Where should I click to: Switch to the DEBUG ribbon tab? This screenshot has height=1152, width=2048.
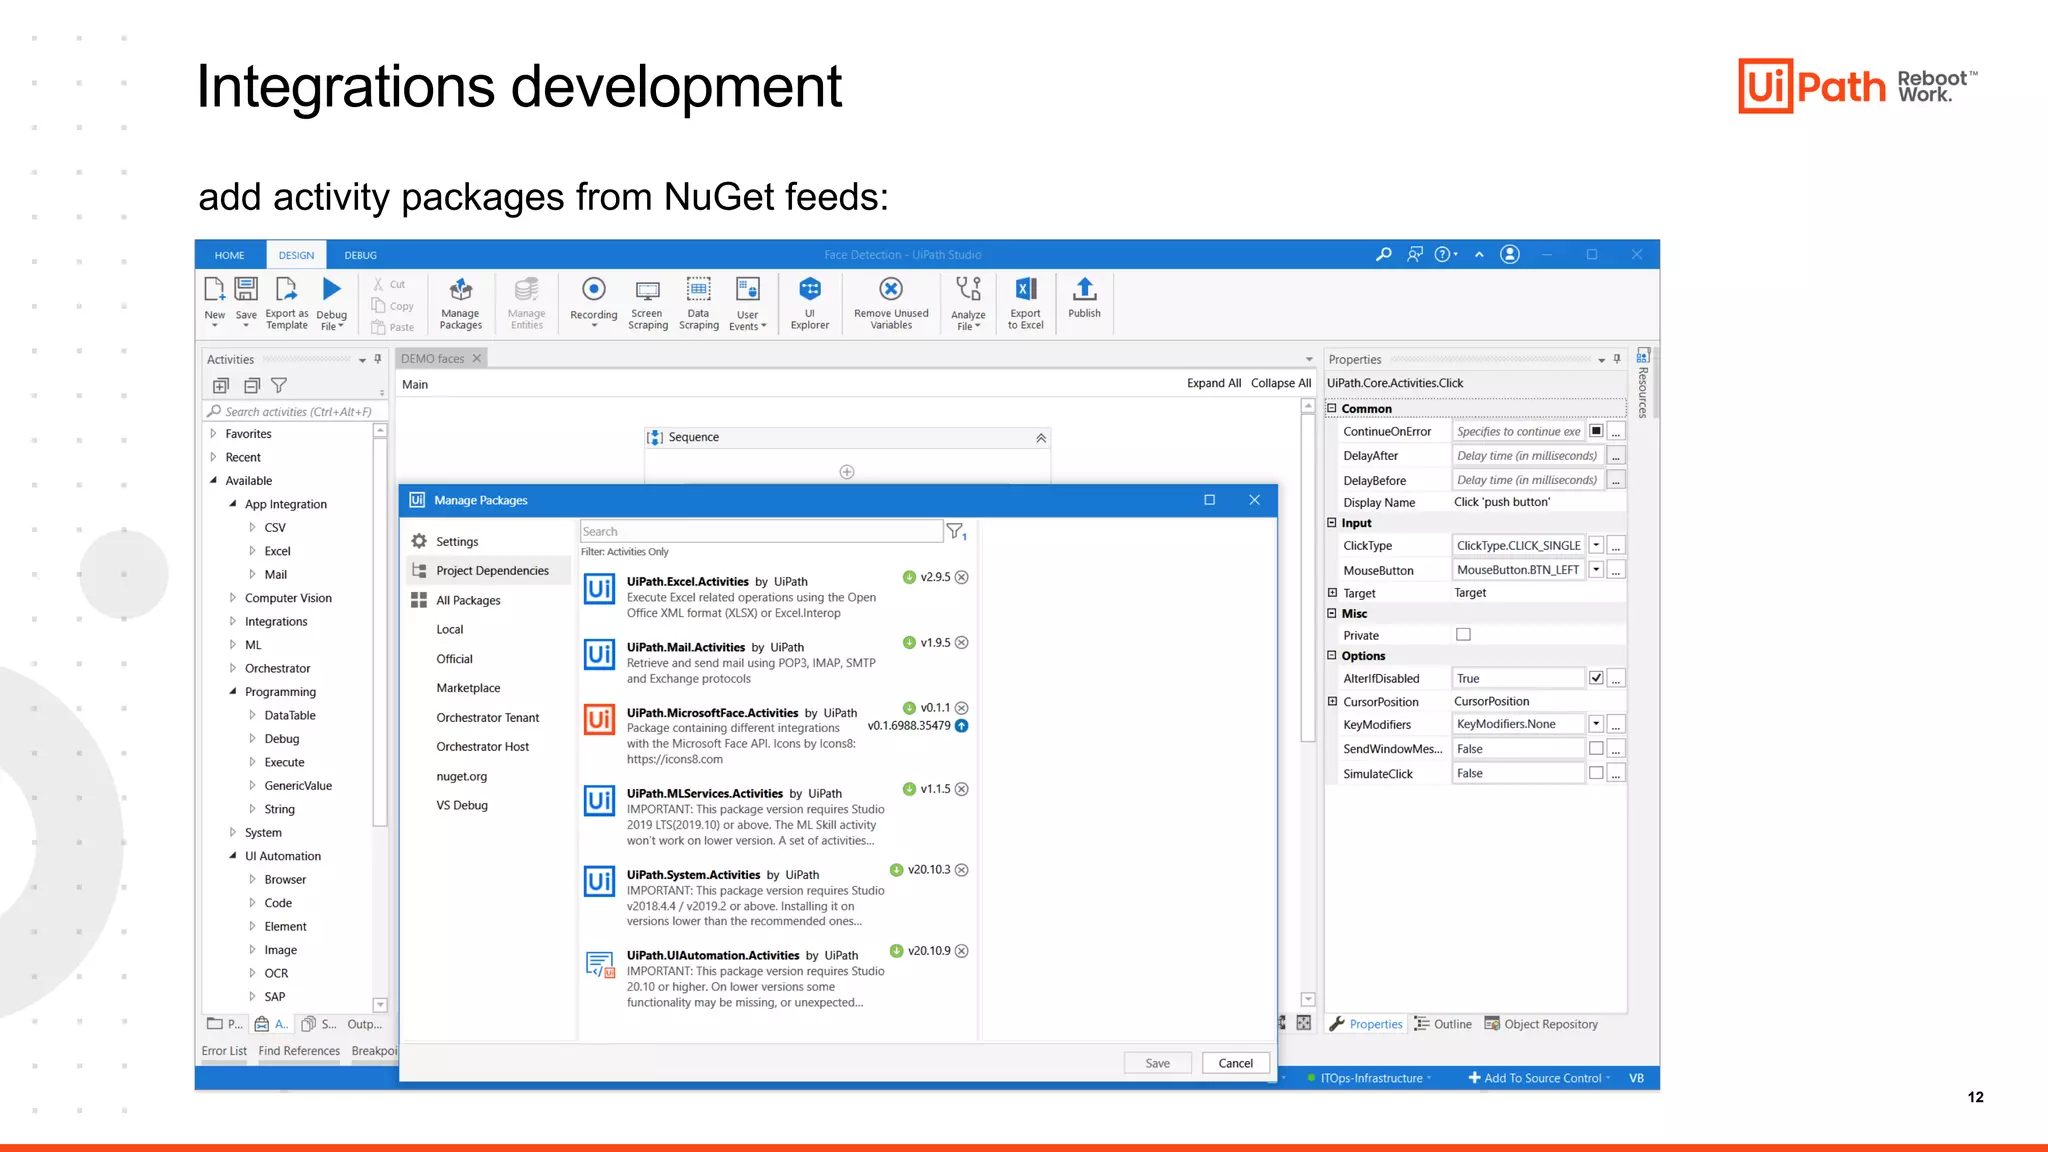[360, 255]
